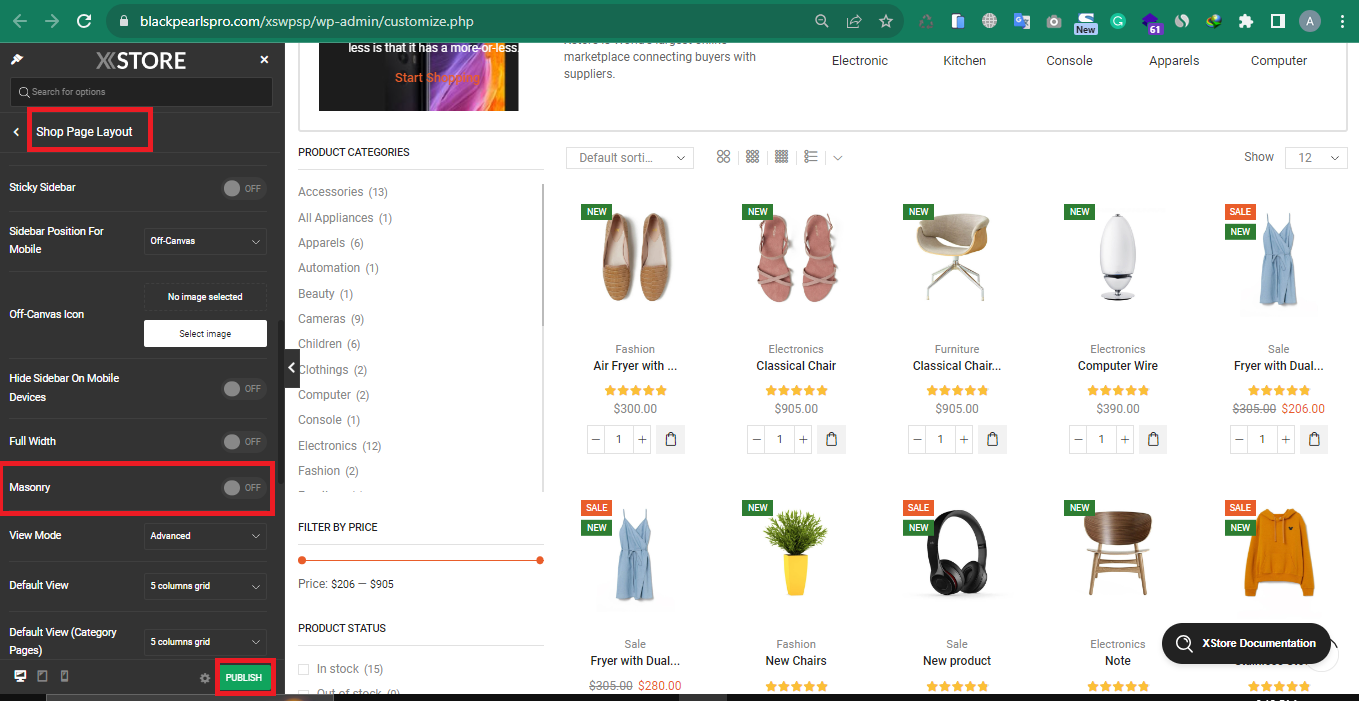This screenshot has width=1359, height=701.
Task: Click Start Shopping banner link
Action: pos(437,78)
